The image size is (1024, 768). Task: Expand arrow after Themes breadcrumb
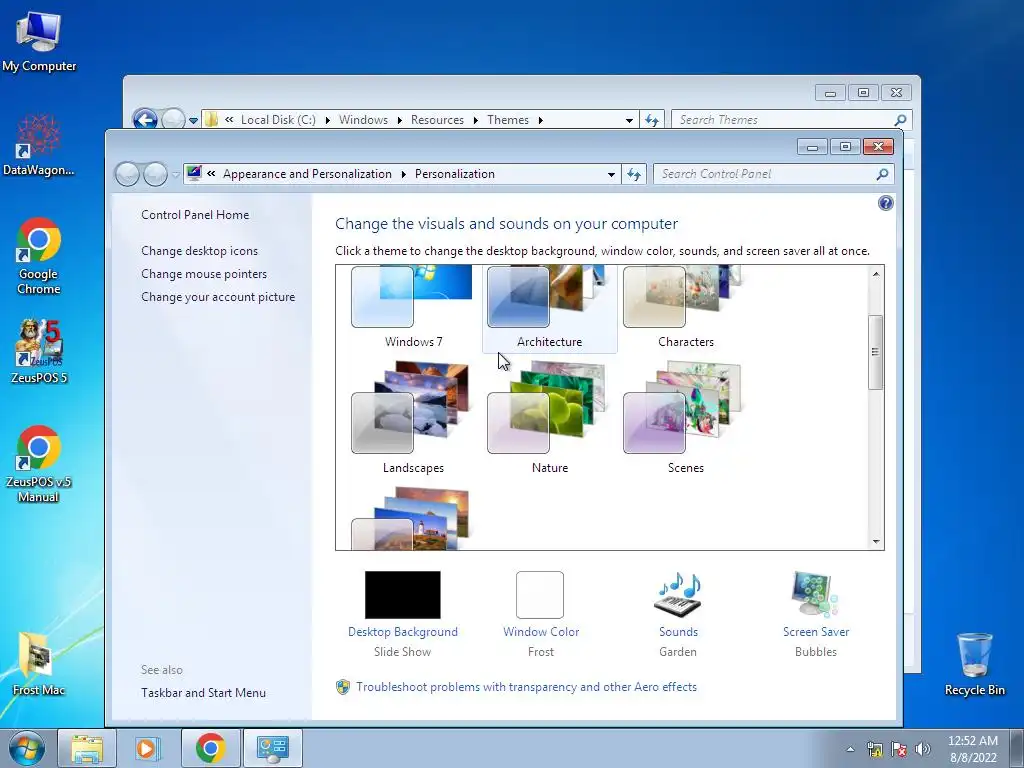pyautogui.click(x=541, y=120)
